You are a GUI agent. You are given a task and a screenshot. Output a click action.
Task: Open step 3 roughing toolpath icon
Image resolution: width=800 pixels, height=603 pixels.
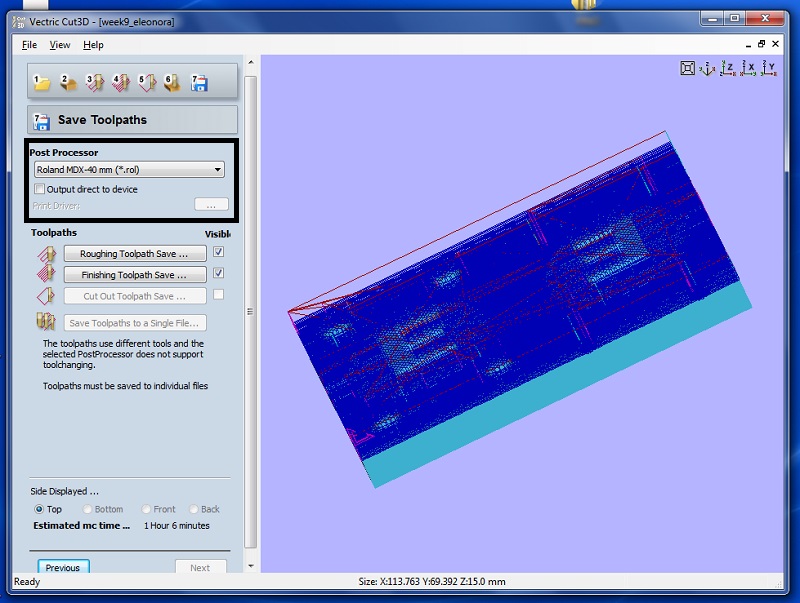pos(94,82)
